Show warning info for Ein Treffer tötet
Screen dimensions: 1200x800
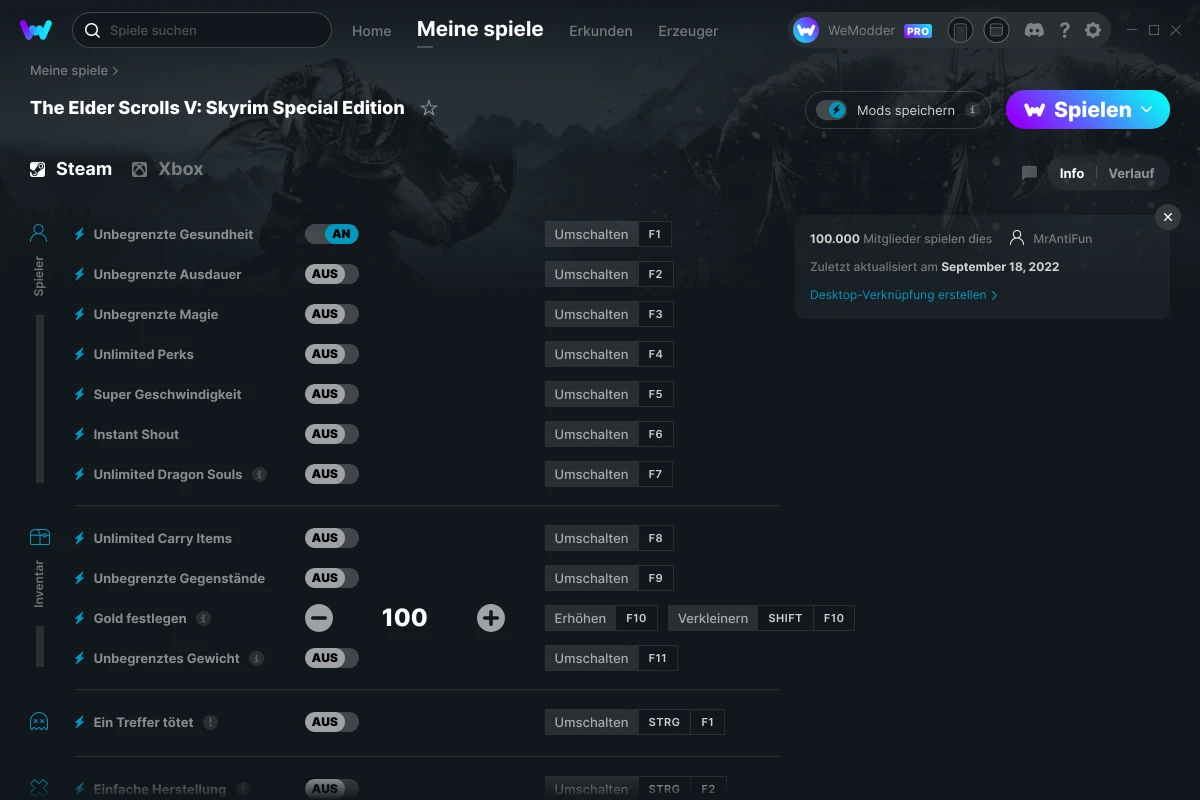coord(210,722)
